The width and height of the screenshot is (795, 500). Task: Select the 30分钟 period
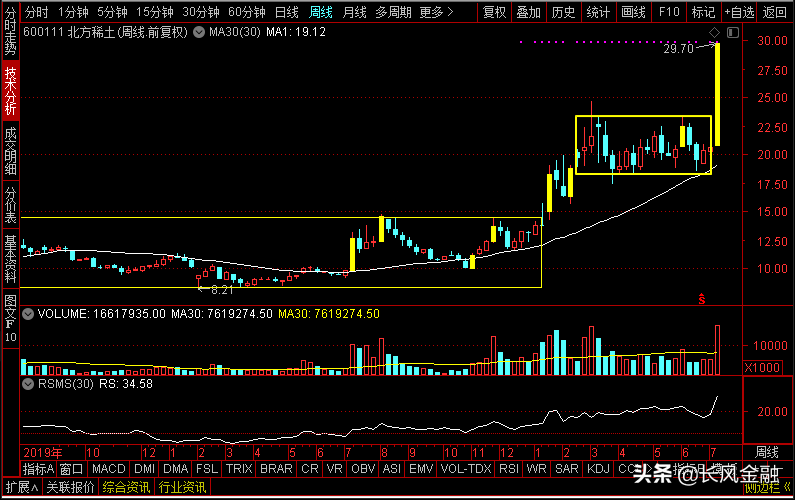click(200, 12)
